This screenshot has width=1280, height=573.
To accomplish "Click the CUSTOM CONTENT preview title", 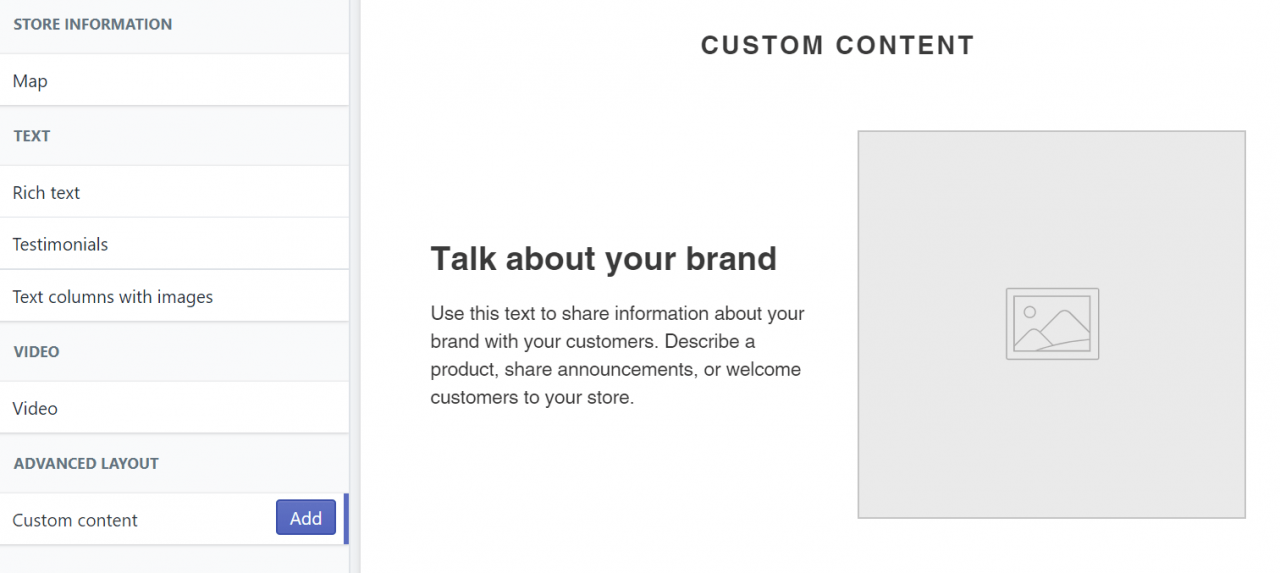I will 838,45.
